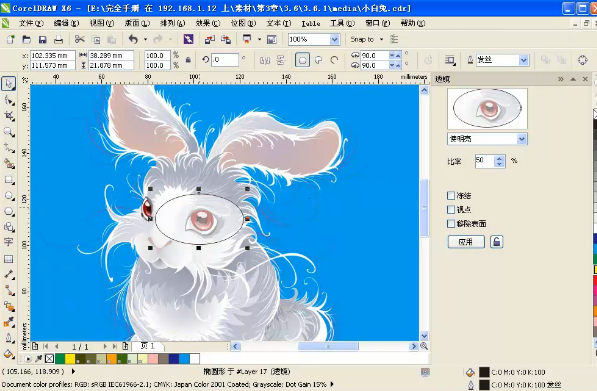The height and width of the screenshot is (391, 597).
Task: Select the Eyedropper tool in toolbox
Action: [9, 322]
